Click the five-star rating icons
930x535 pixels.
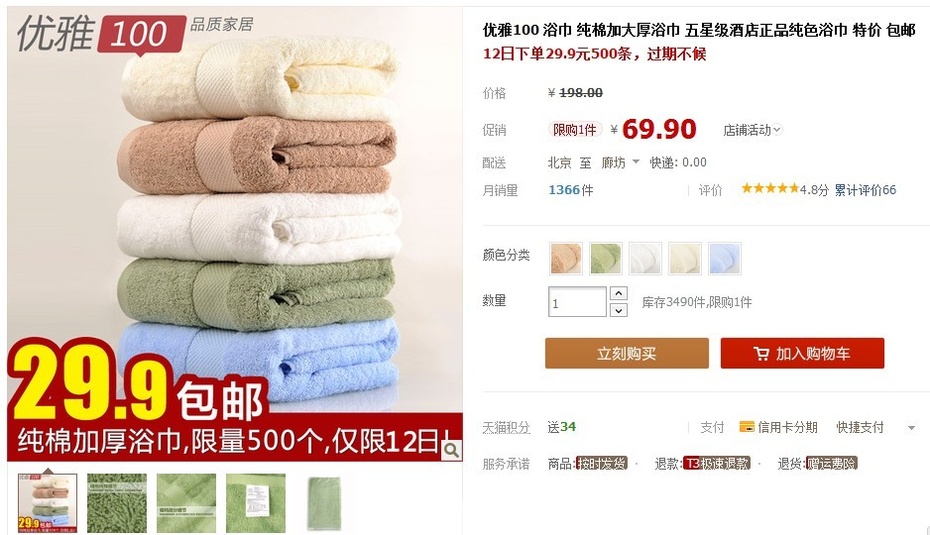(770, 189)
